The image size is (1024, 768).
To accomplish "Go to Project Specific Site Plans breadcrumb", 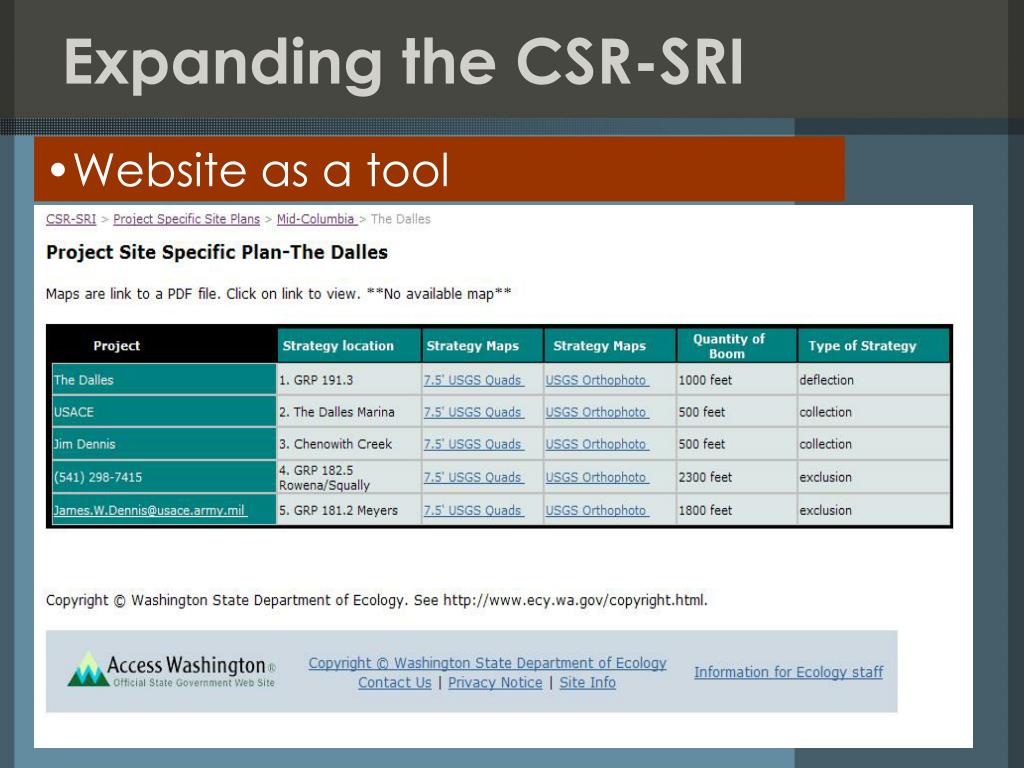I will tap(186, 219).
